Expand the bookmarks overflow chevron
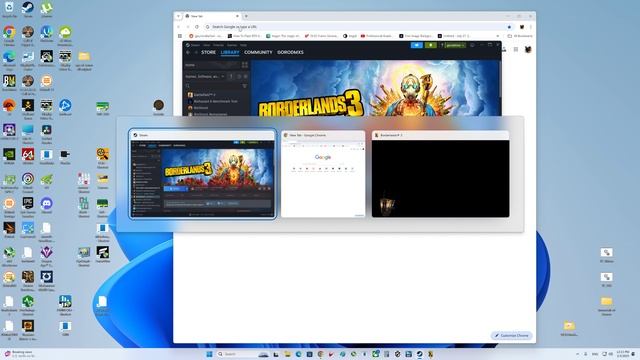The width and height of the screenshot is (640, 360). click(x=498, y=36)
